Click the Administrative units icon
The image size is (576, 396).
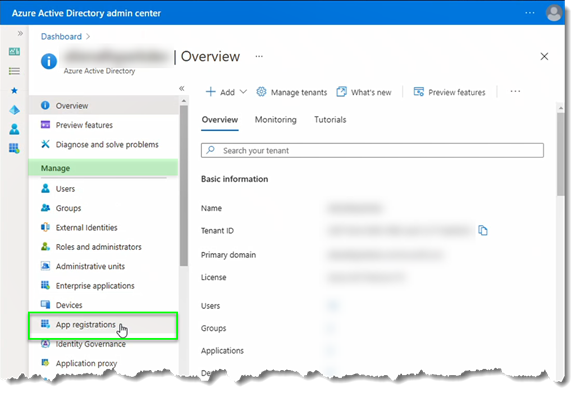(x=45, y=266)
